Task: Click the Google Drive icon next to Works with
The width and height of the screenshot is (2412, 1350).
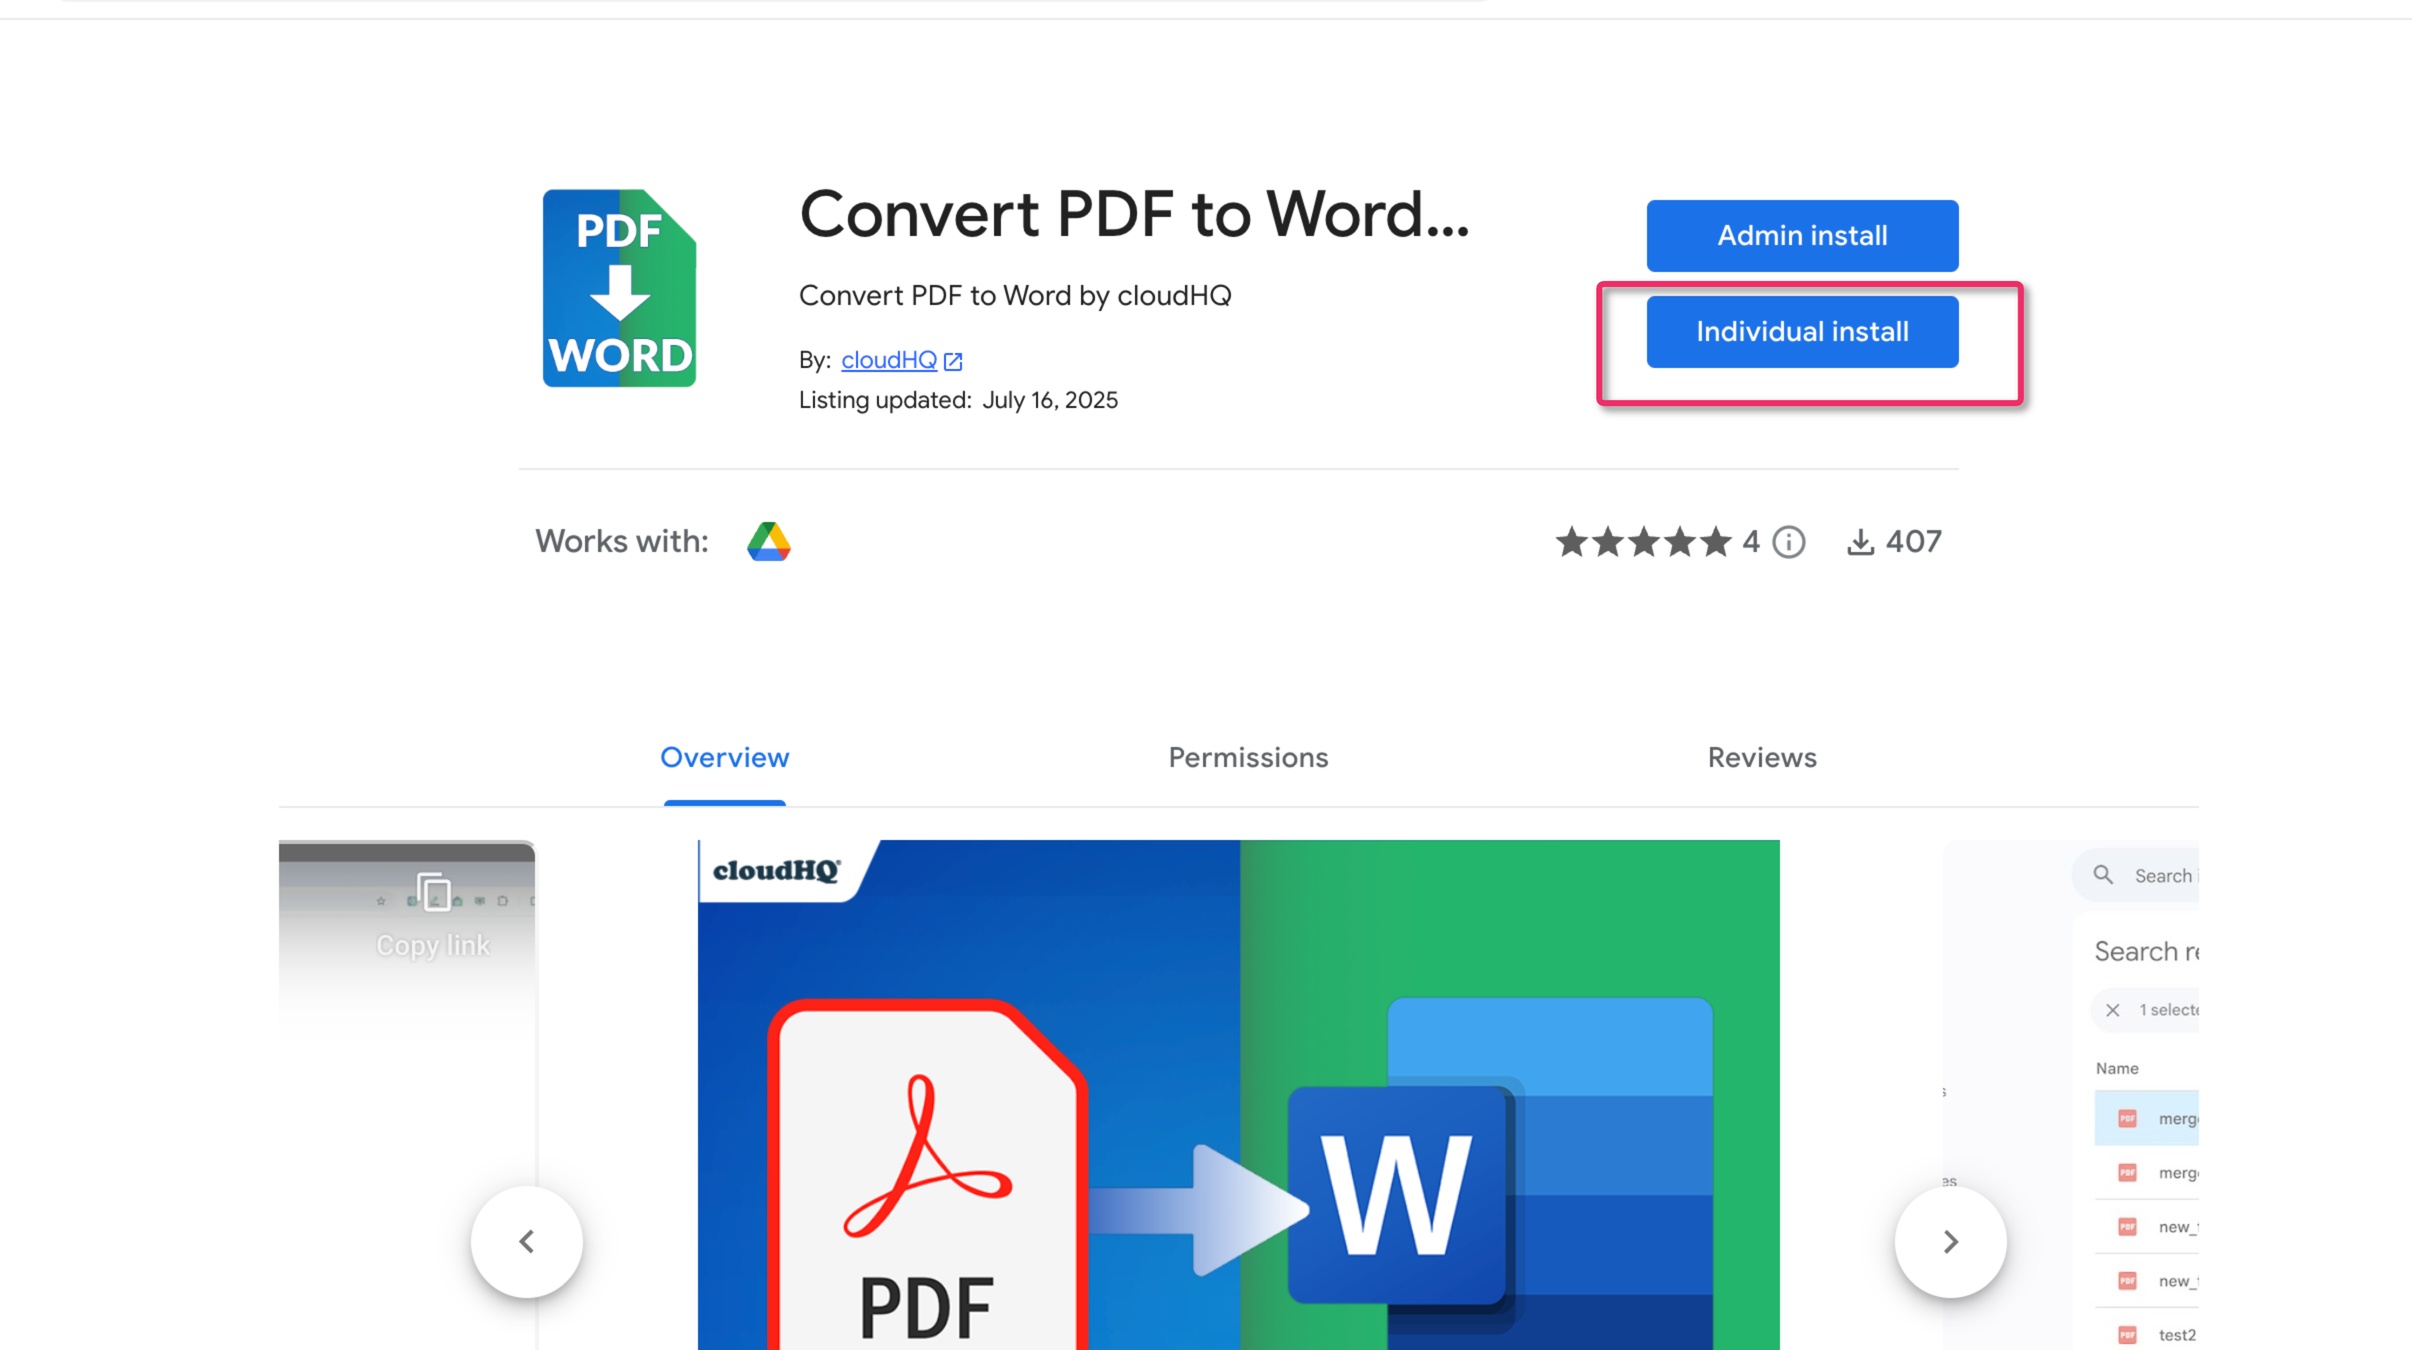Action: point(768,542)
